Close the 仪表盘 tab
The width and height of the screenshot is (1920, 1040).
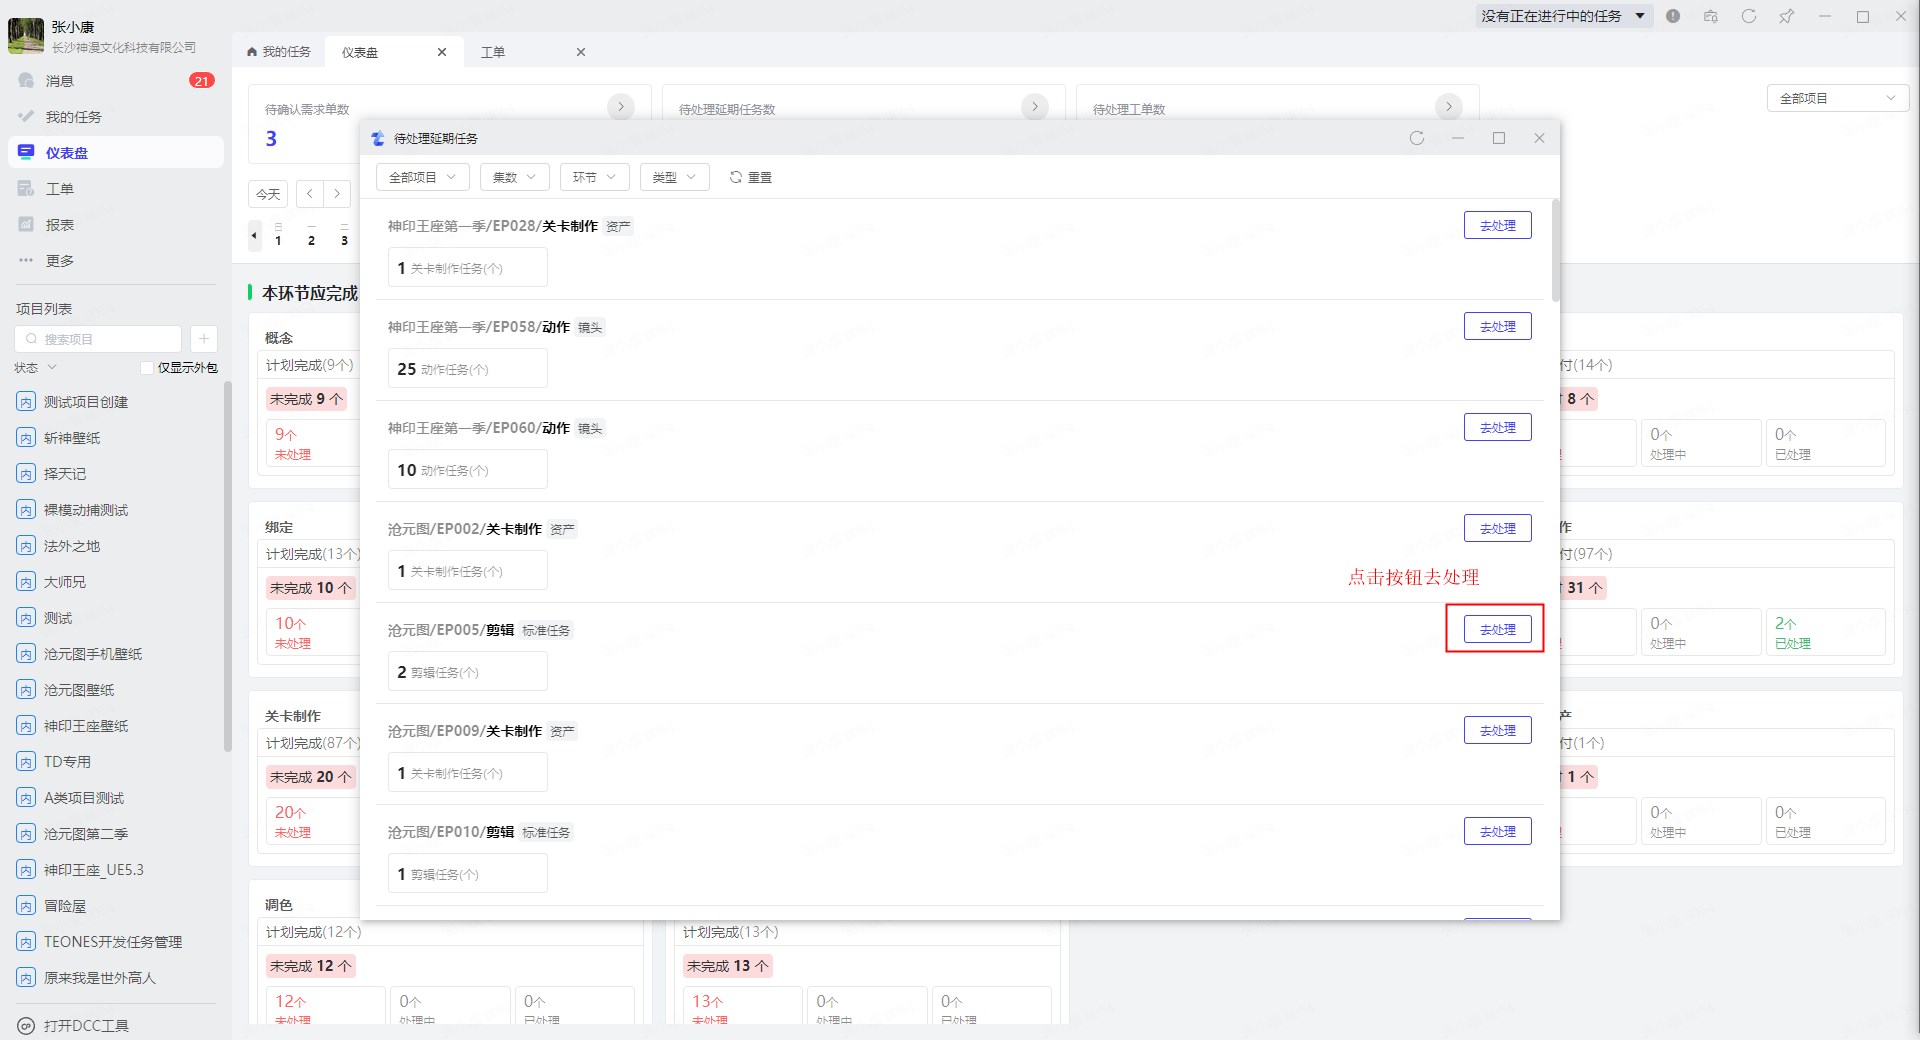(x=442, y=52)
